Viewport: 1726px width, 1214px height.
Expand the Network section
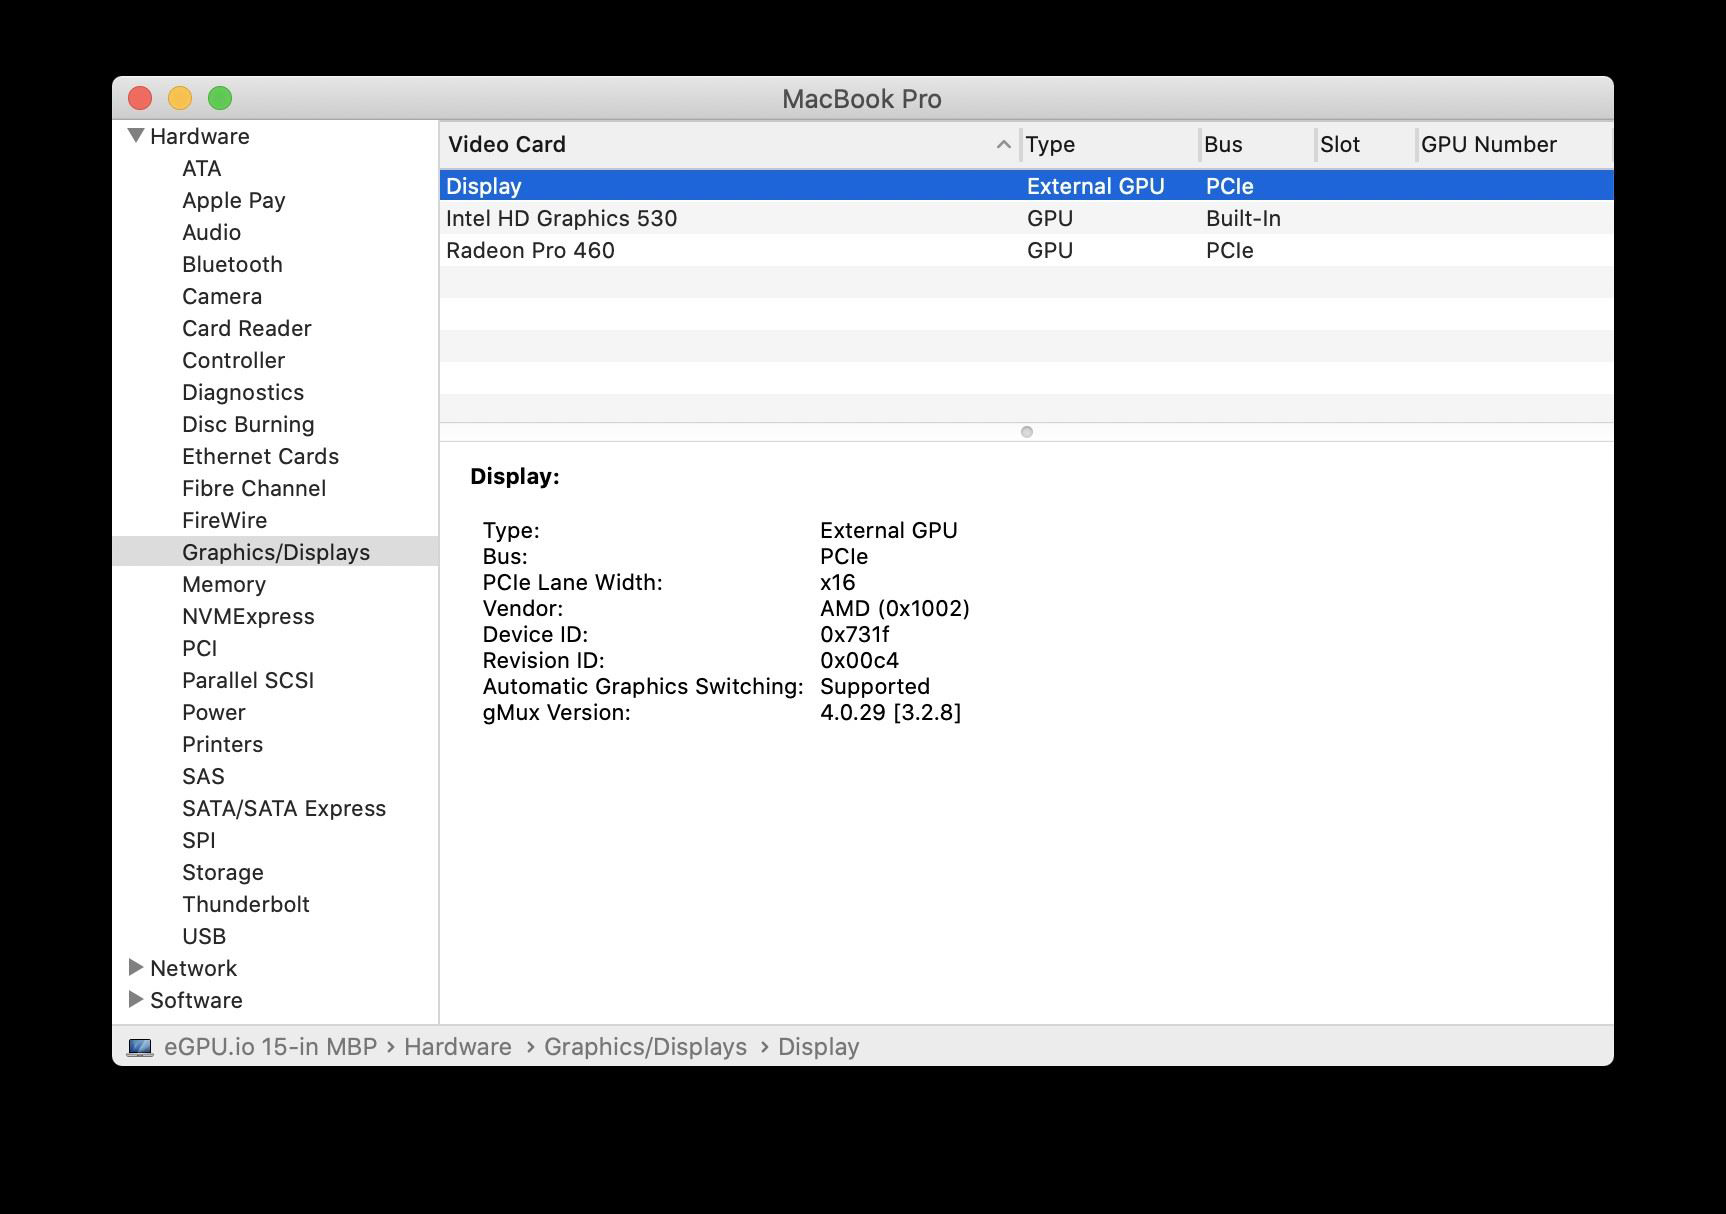pos(136,968)
